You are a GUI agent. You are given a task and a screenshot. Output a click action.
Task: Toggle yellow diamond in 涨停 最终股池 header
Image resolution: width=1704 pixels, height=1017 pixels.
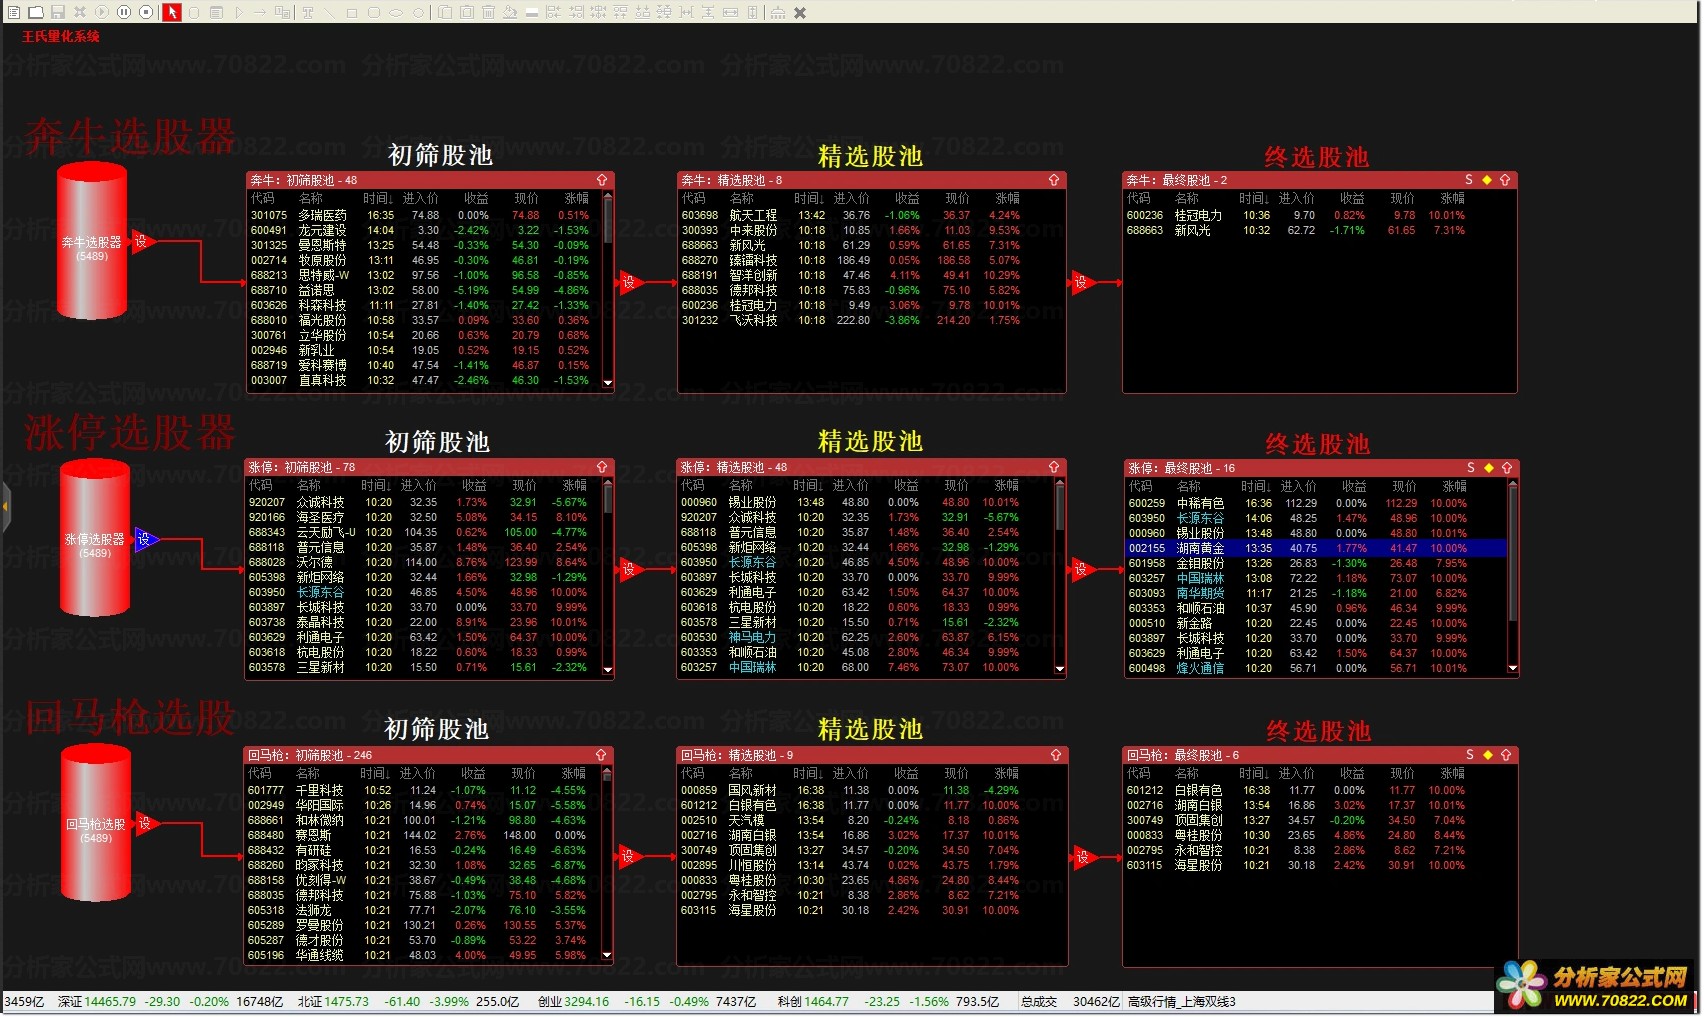coord(1489,468)
